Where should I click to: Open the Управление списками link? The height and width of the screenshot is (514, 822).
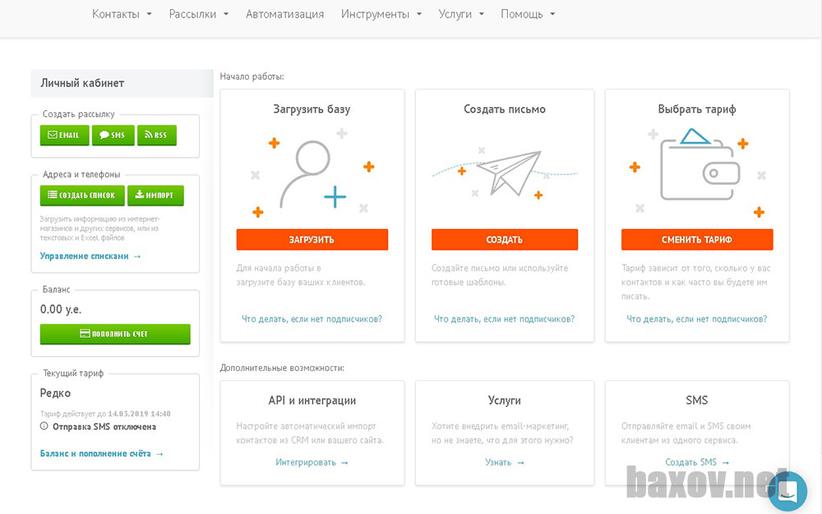[x=90, y=256]
